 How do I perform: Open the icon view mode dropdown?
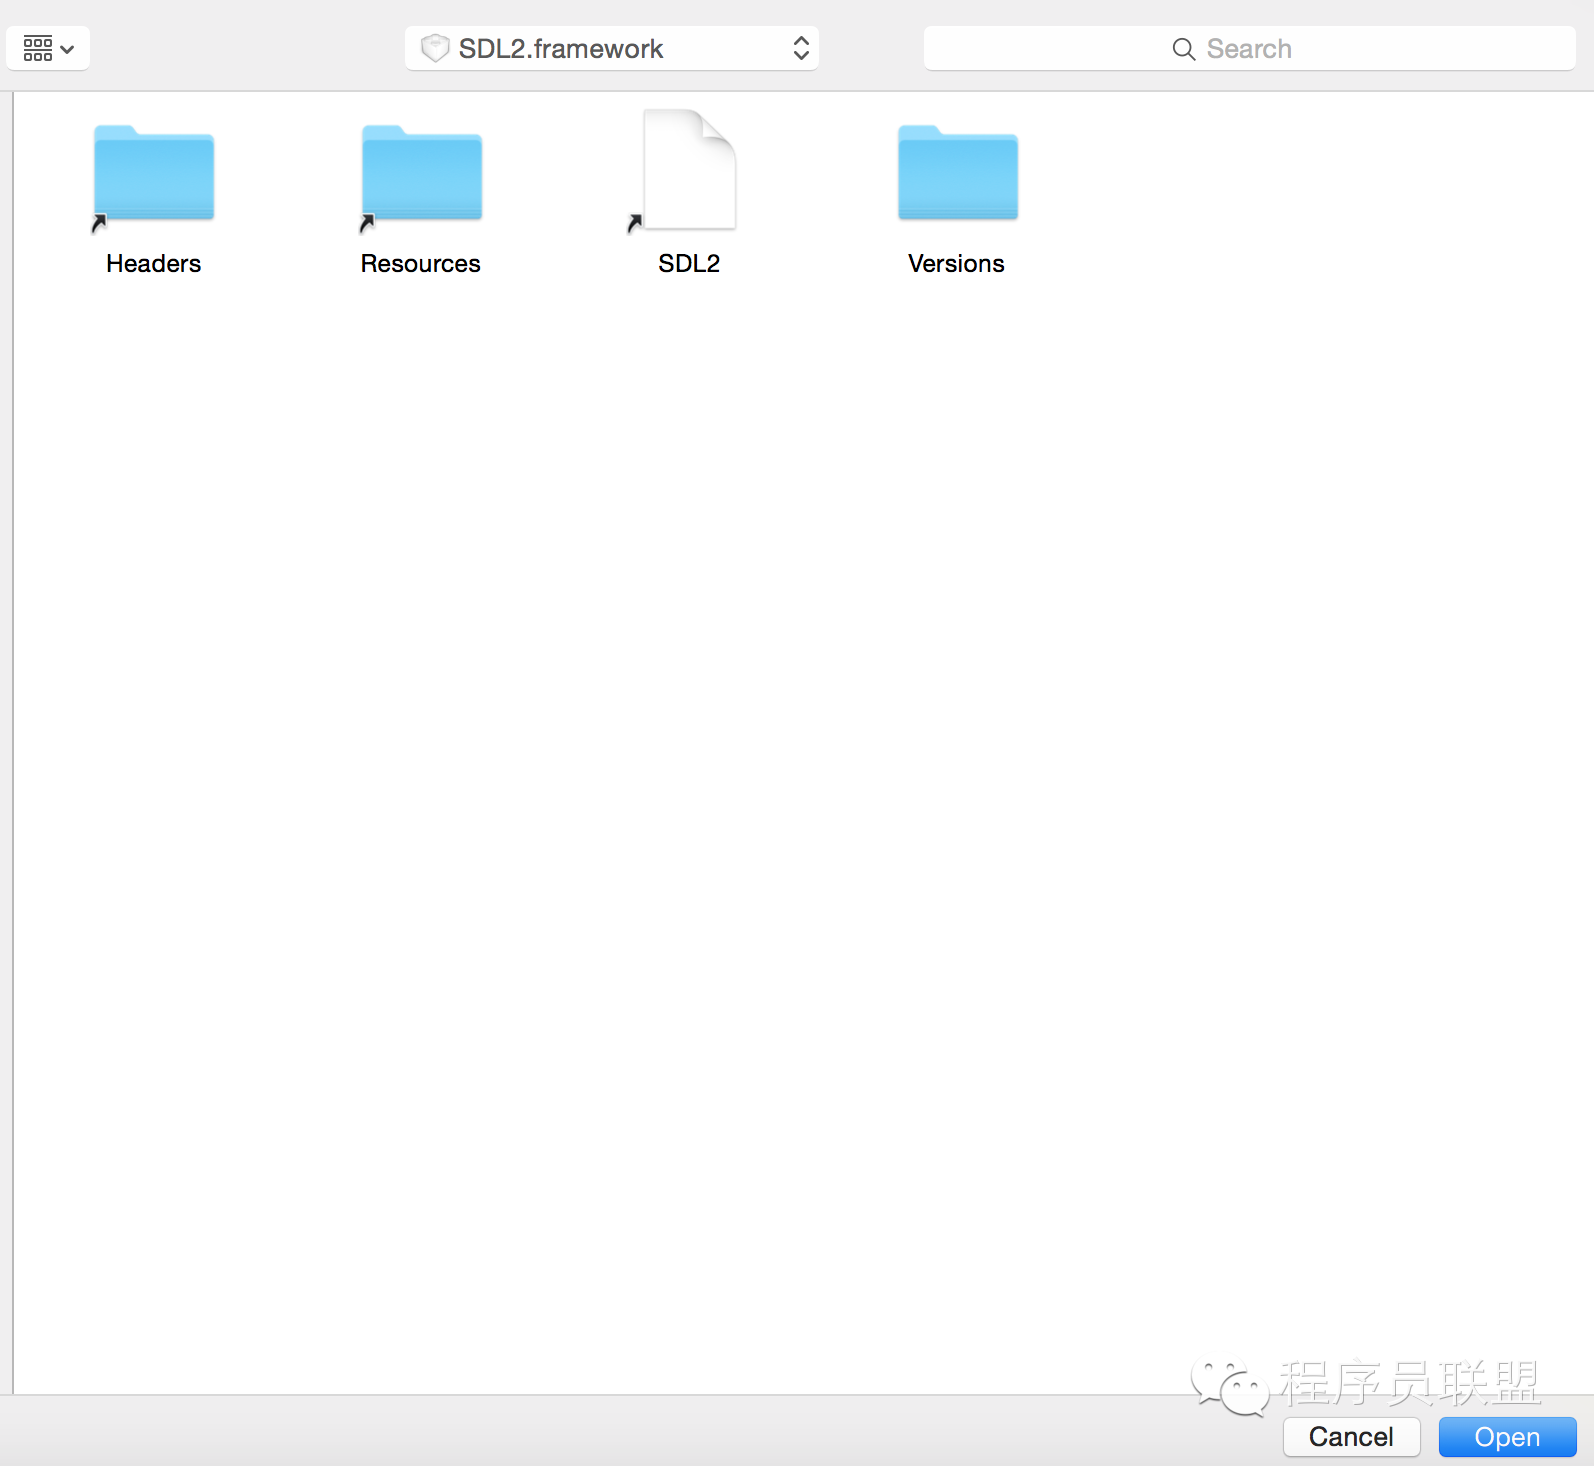click(x=48, y=48)
